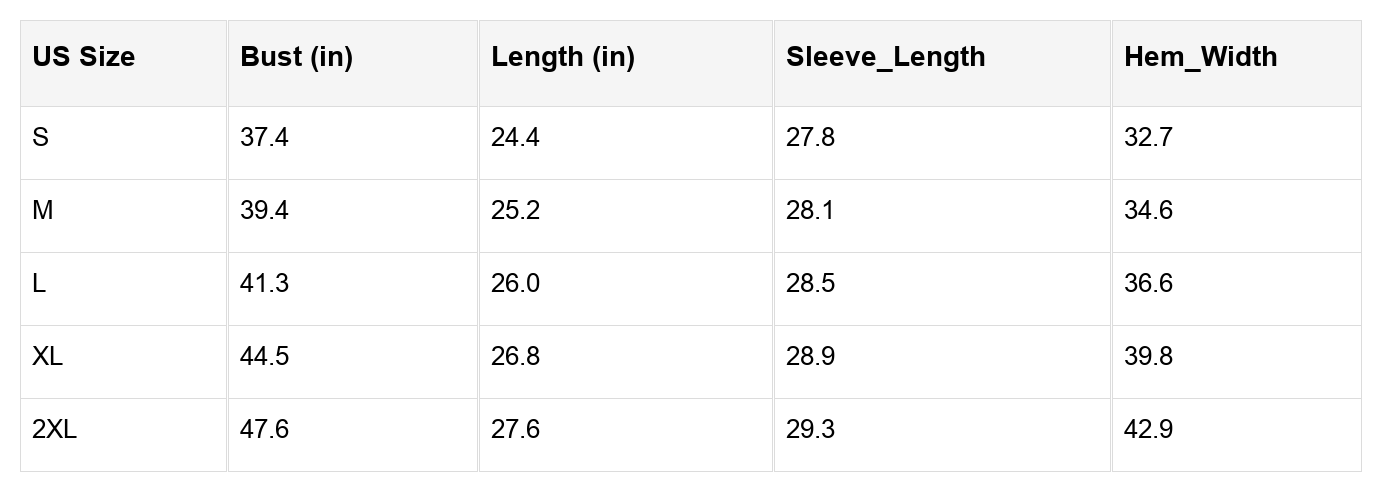Select hem width 39.8 cell
Viewport: 1381px width, 491px height.
tap(1148, 356)
